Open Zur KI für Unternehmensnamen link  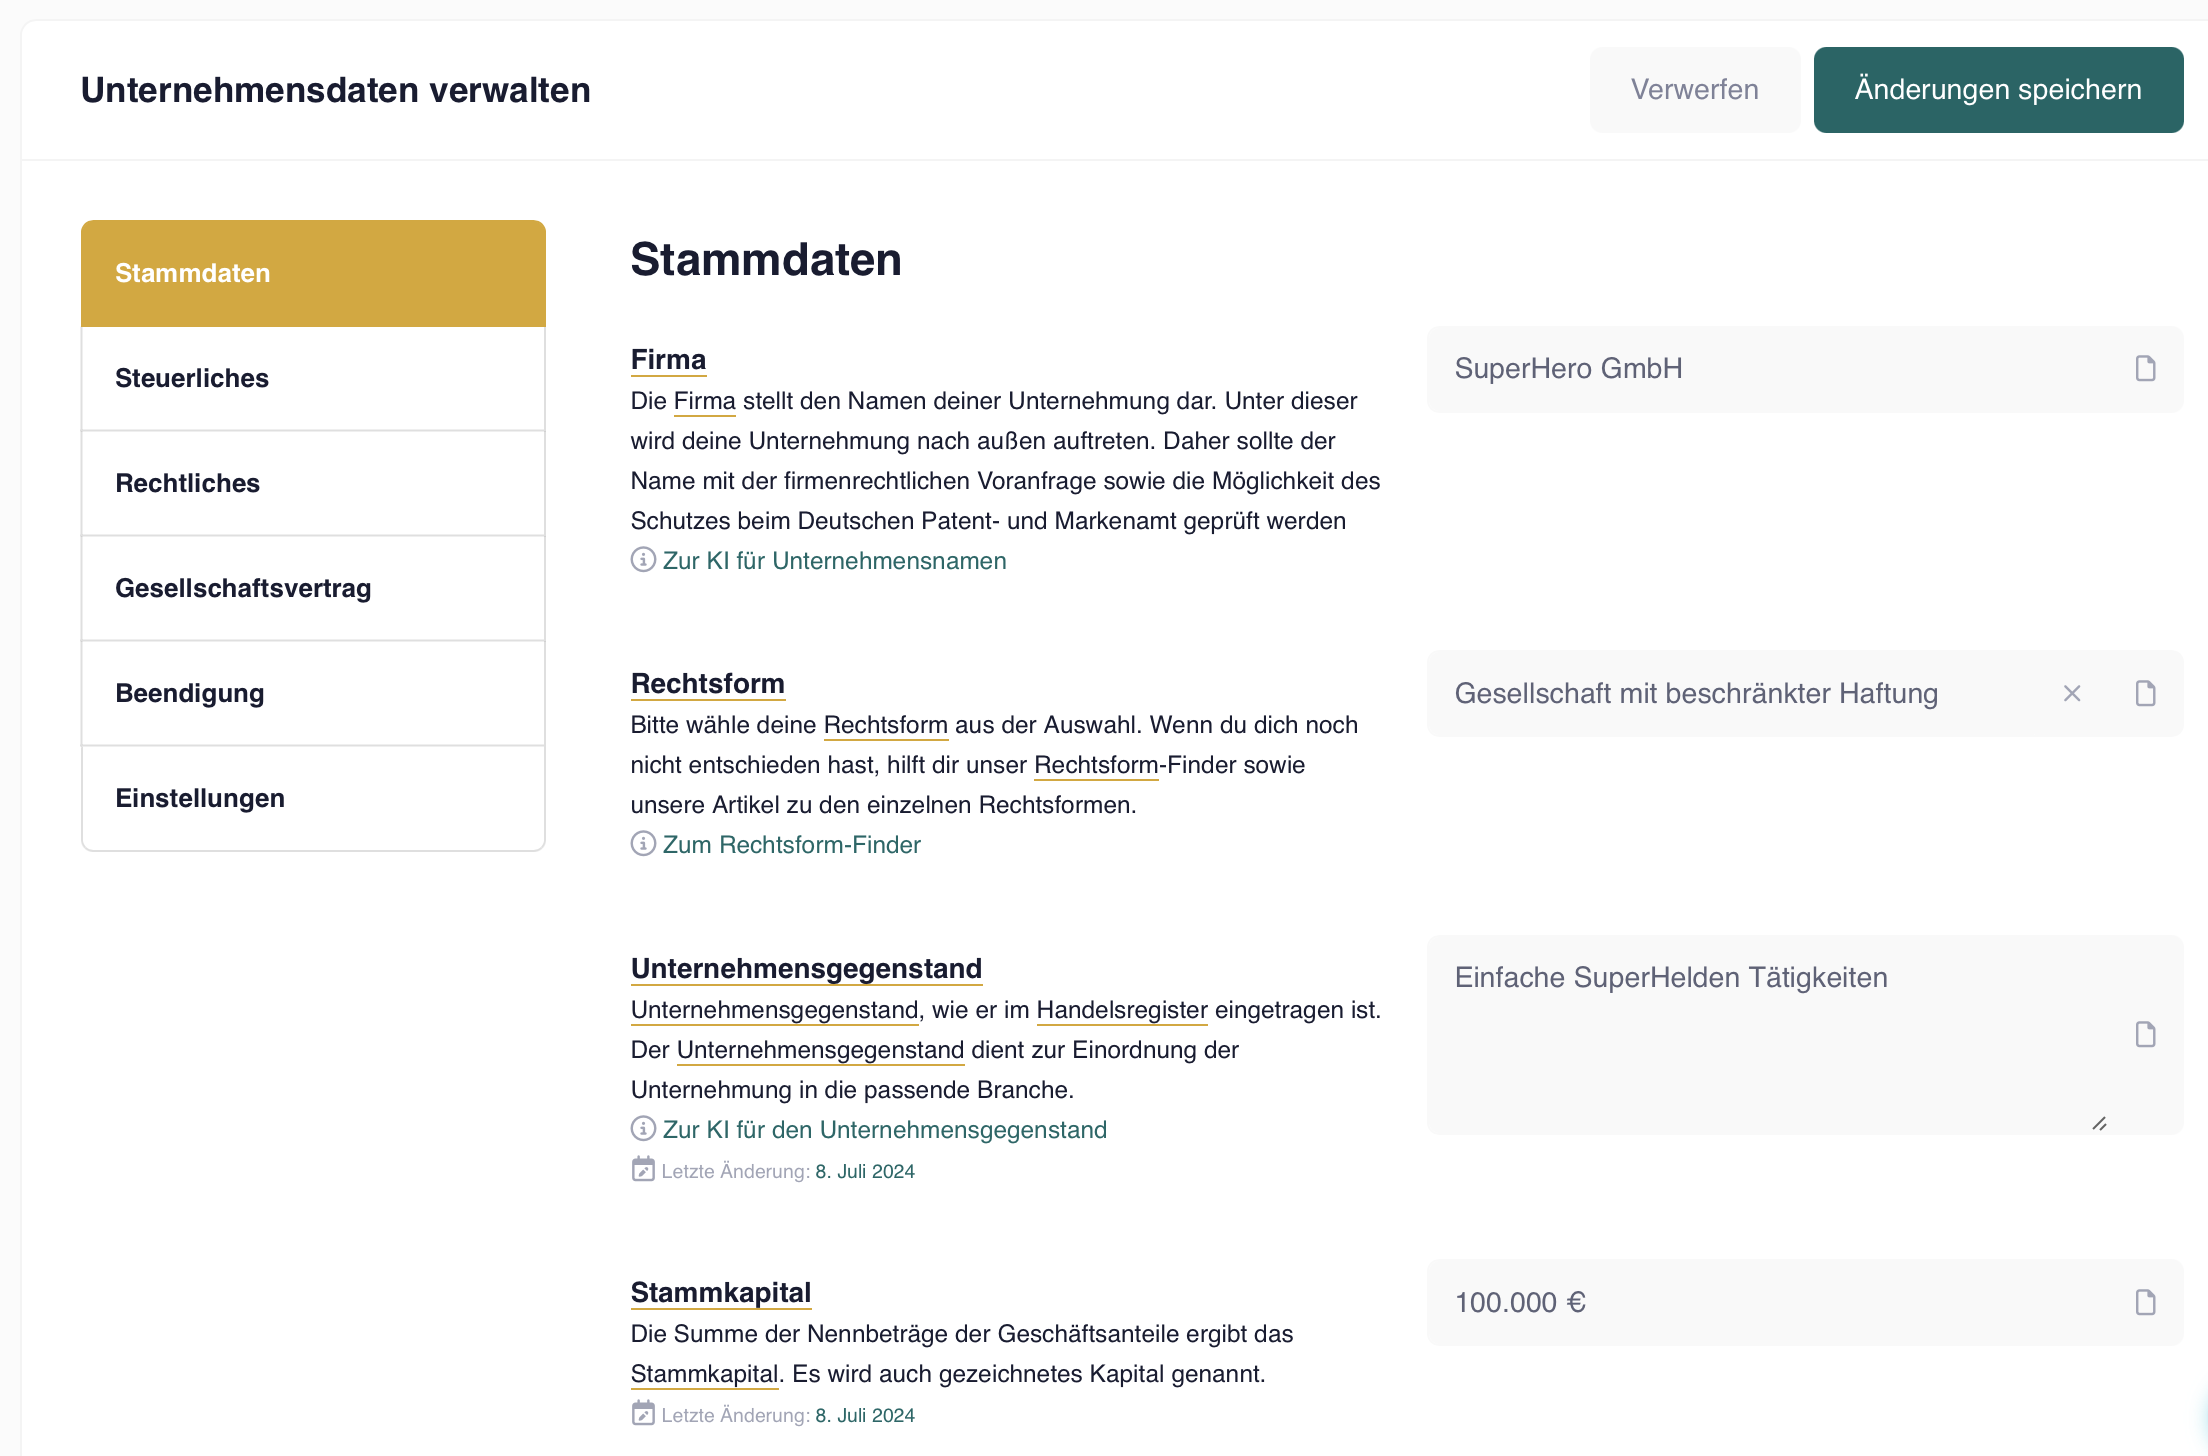tap(834, 561)
